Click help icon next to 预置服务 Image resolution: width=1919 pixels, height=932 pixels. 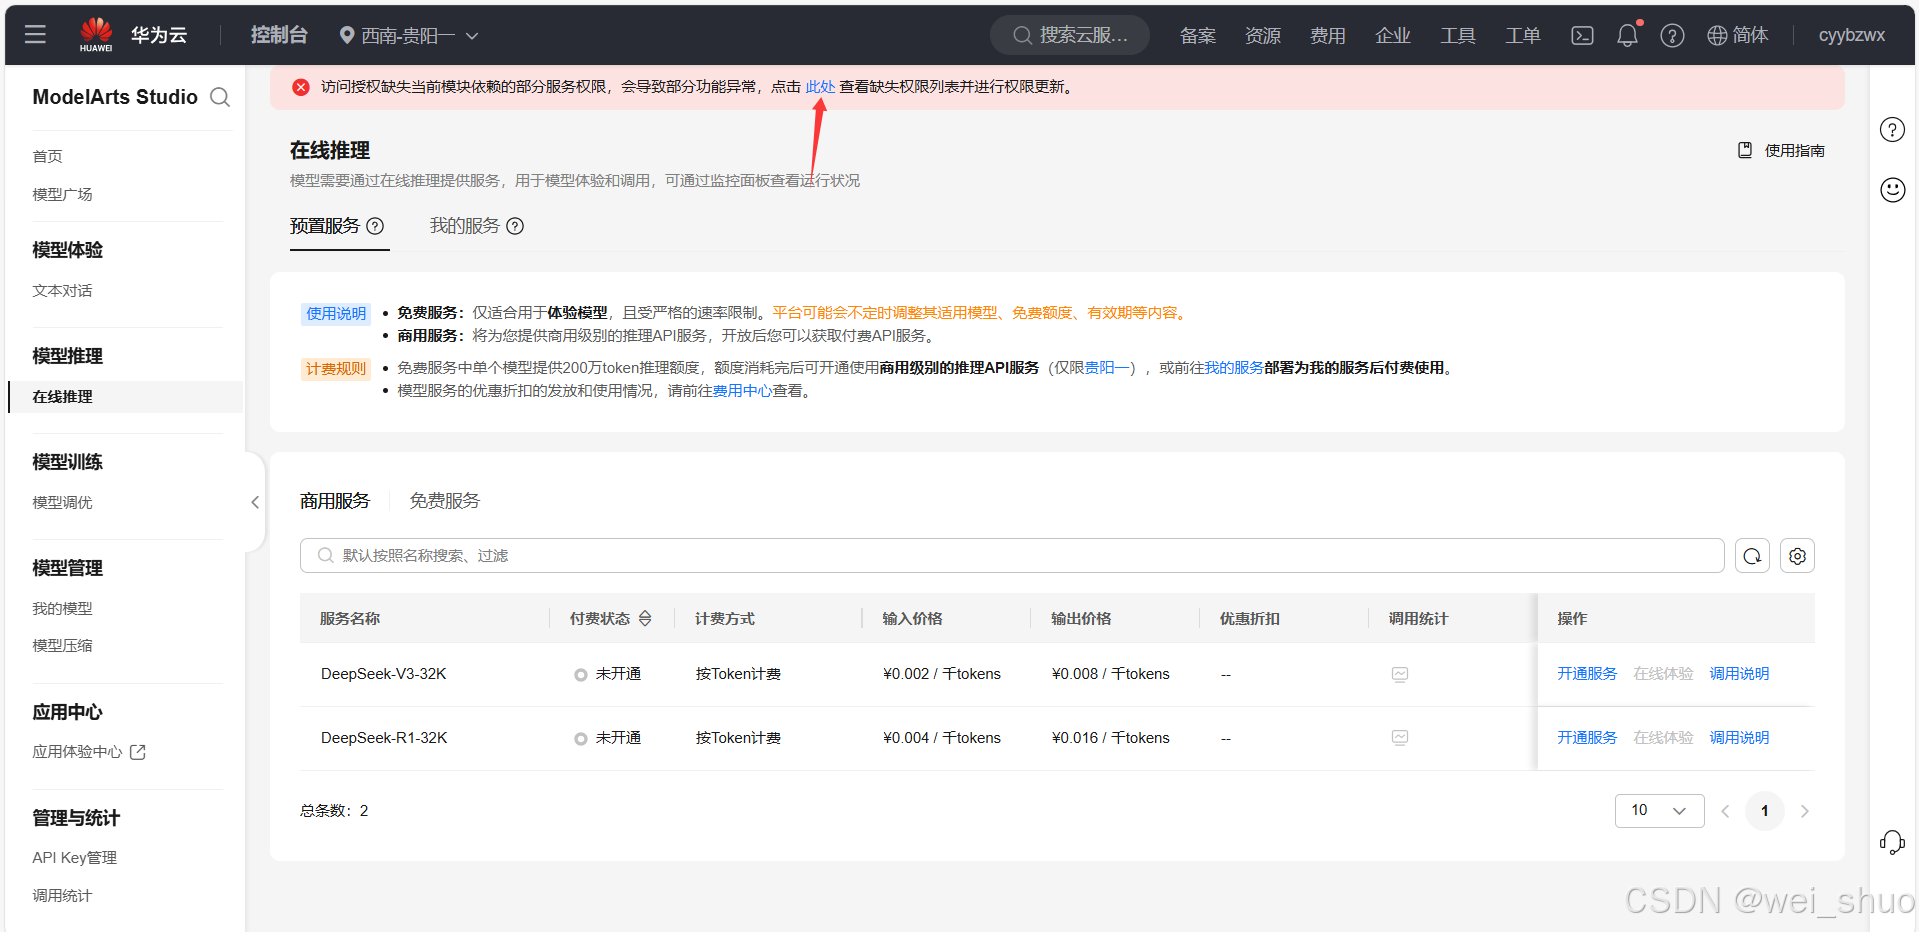coord(375,226)
